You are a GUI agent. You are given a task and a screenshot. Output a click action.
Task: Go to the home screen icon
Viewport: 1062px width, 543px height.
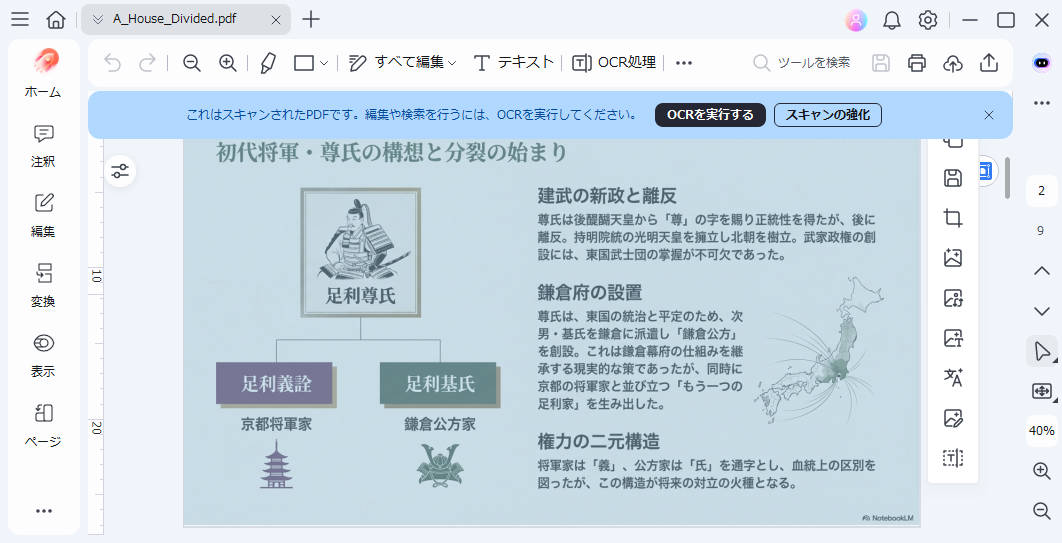[56, 19]
